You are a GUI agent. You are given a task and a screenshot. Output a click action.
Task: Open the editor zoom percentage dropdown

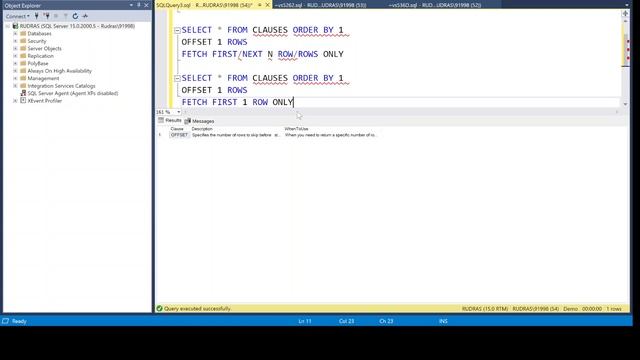coord(178,112)
